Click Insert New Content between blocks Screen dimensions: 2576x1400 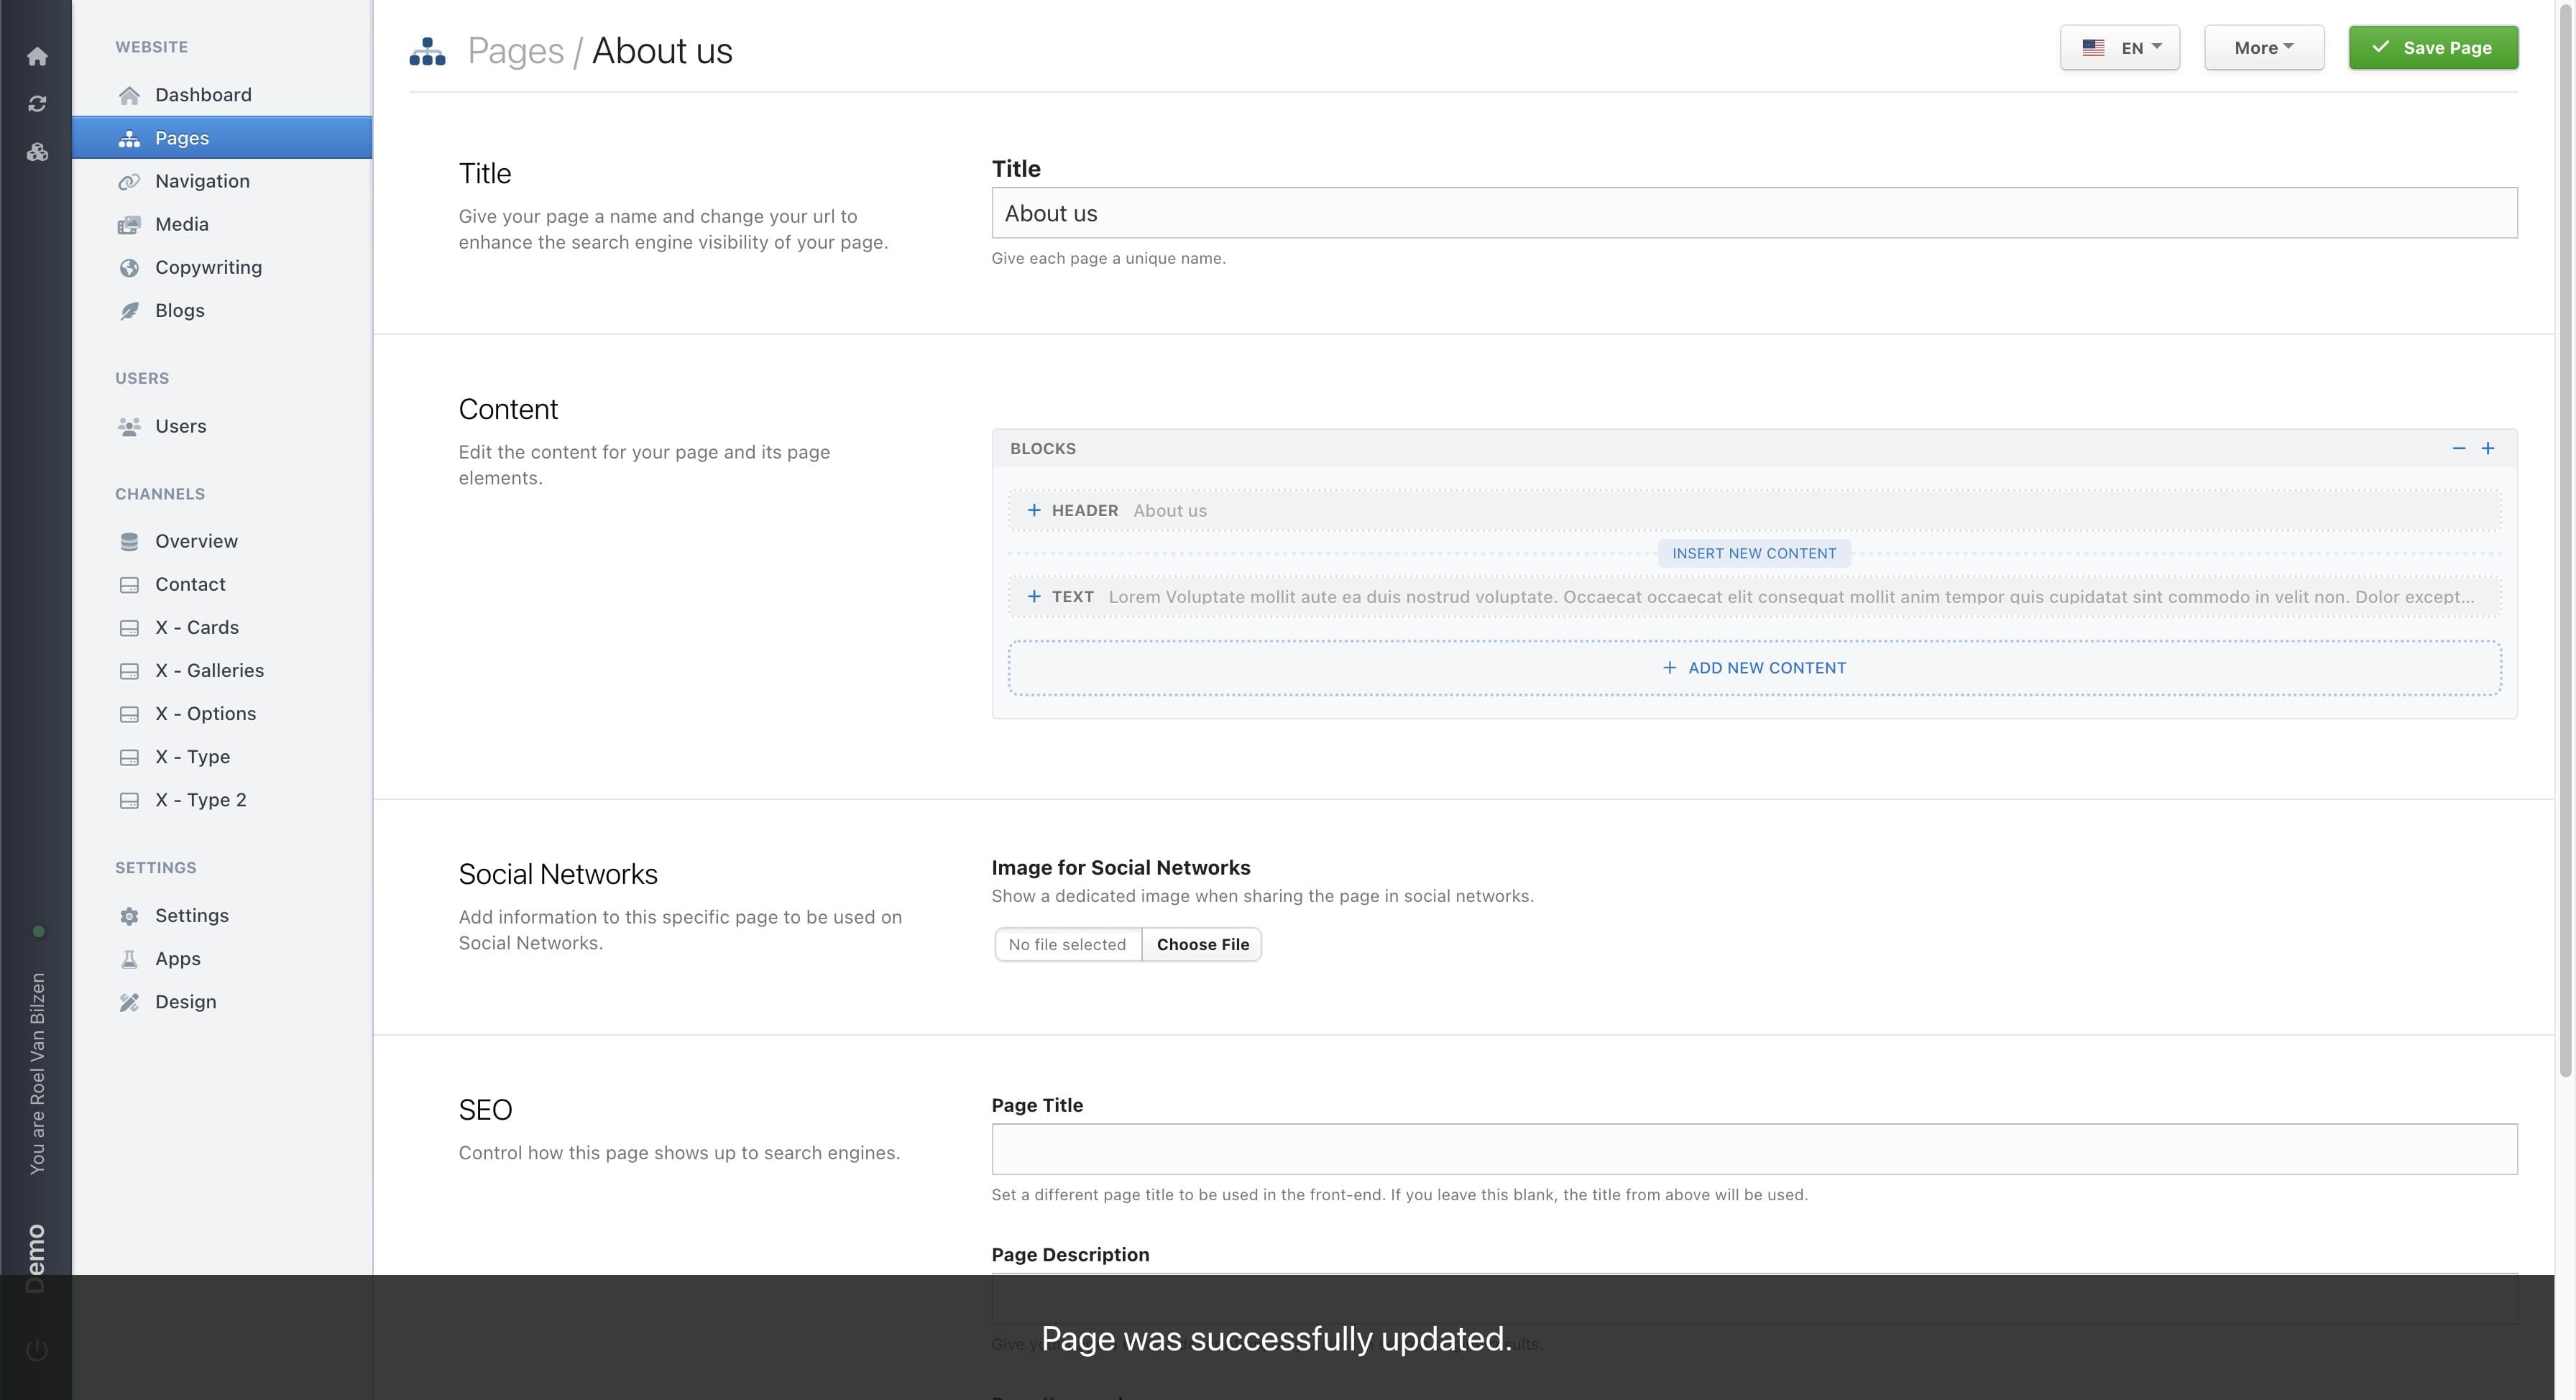point(1753,553)
